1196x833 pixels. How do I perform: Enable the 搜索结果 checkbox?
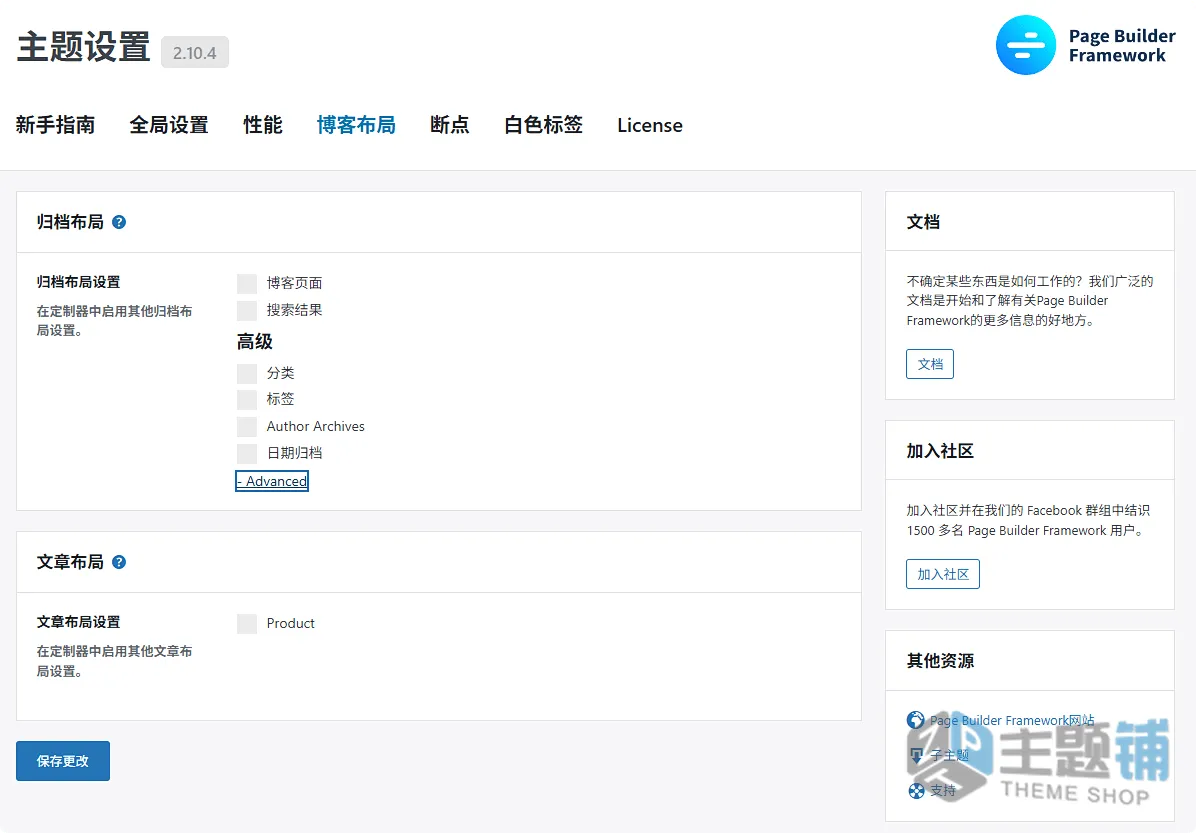tap(246, 310)
